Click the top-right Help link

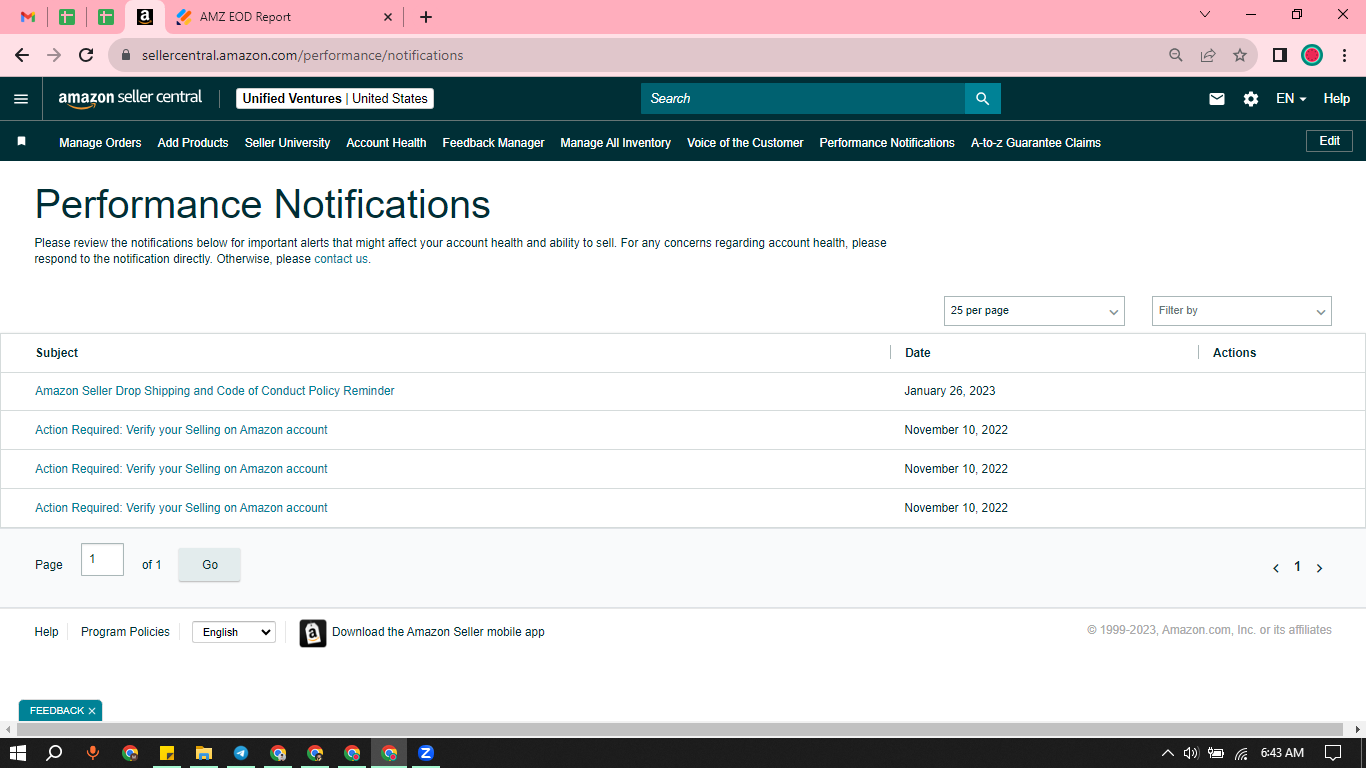pos(1337,99)
